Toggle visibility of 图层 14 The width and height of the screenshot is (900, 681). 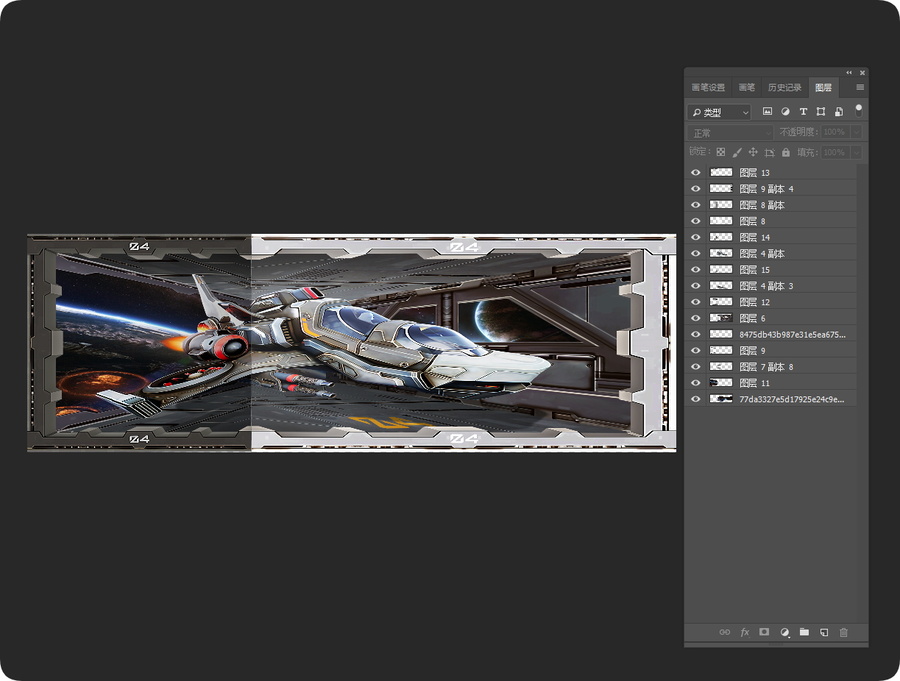[x=696, y=237]
